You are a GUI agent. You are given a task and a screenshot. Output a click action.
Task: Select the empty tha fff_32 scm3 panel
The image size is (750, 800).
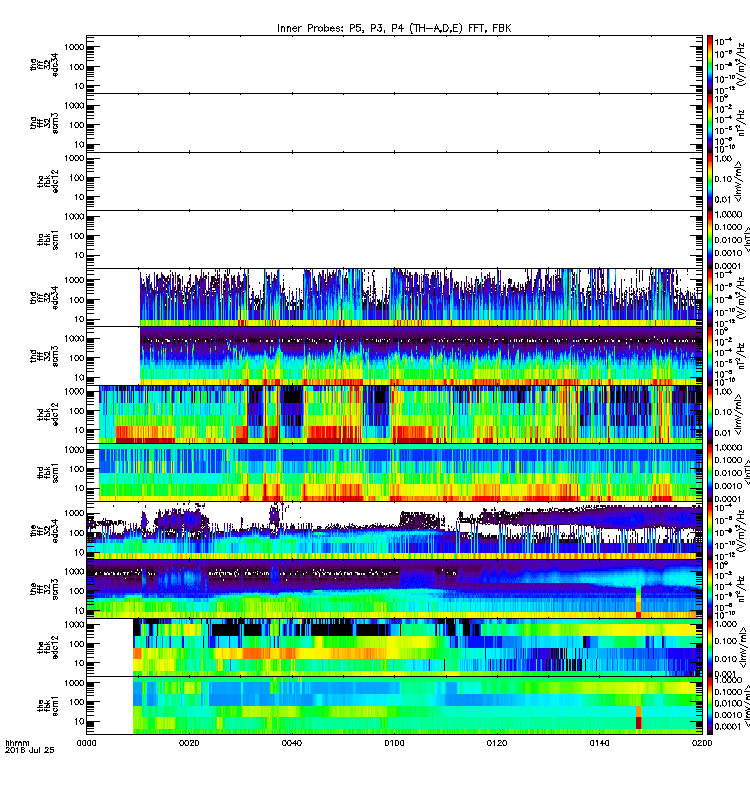pos(394,123)
